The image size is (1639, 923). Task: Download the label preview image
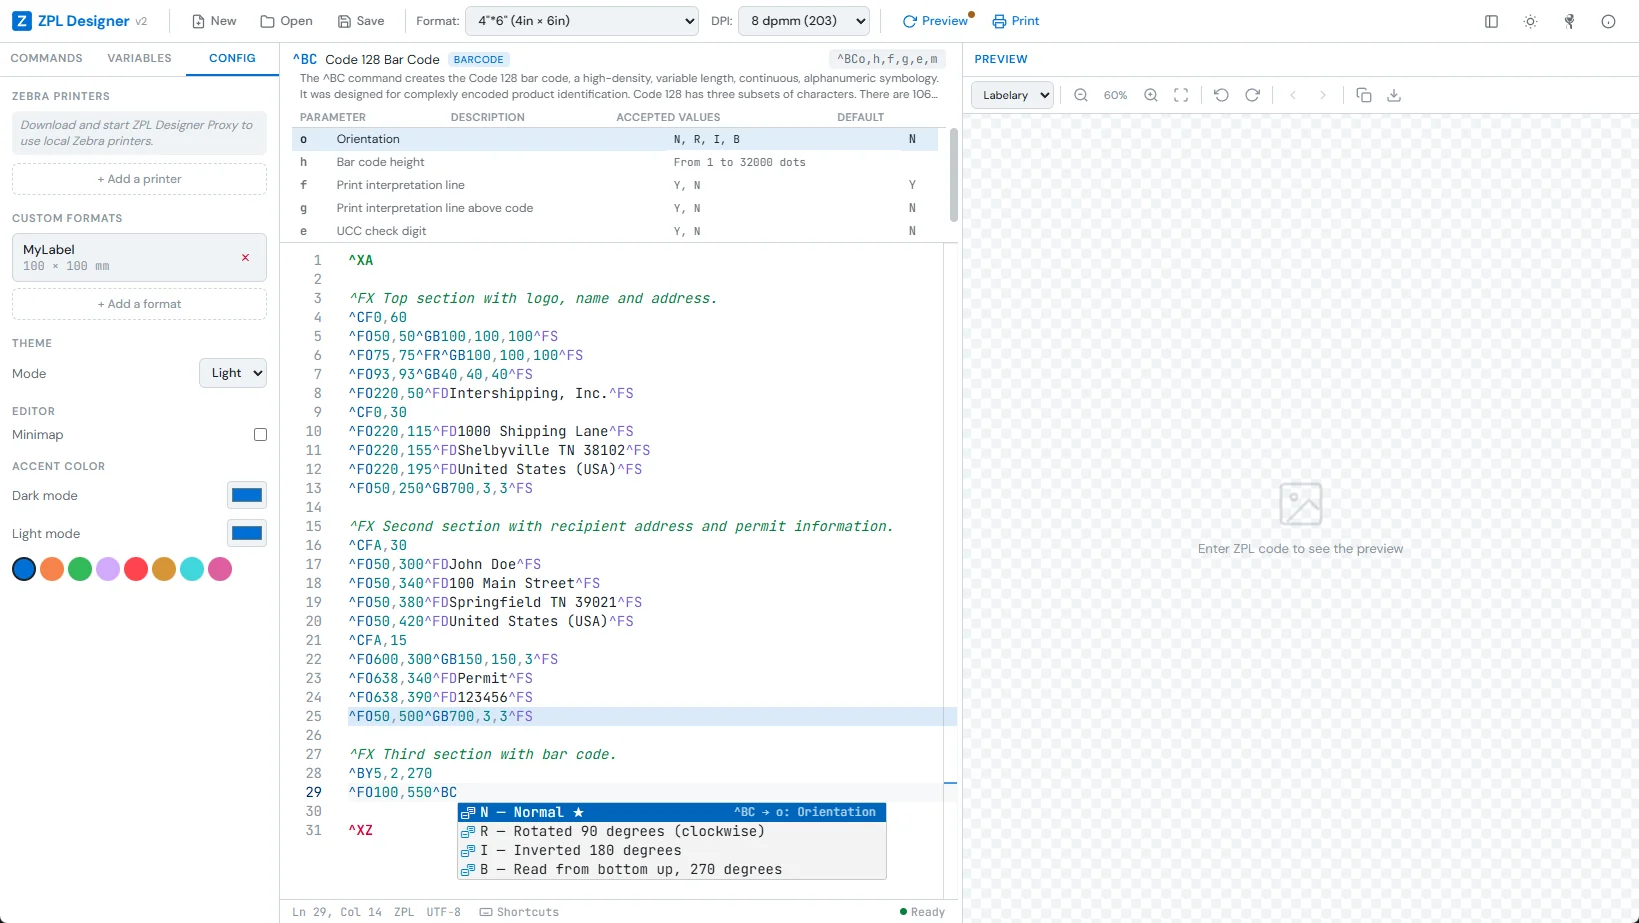click(x=1395, y=95)
